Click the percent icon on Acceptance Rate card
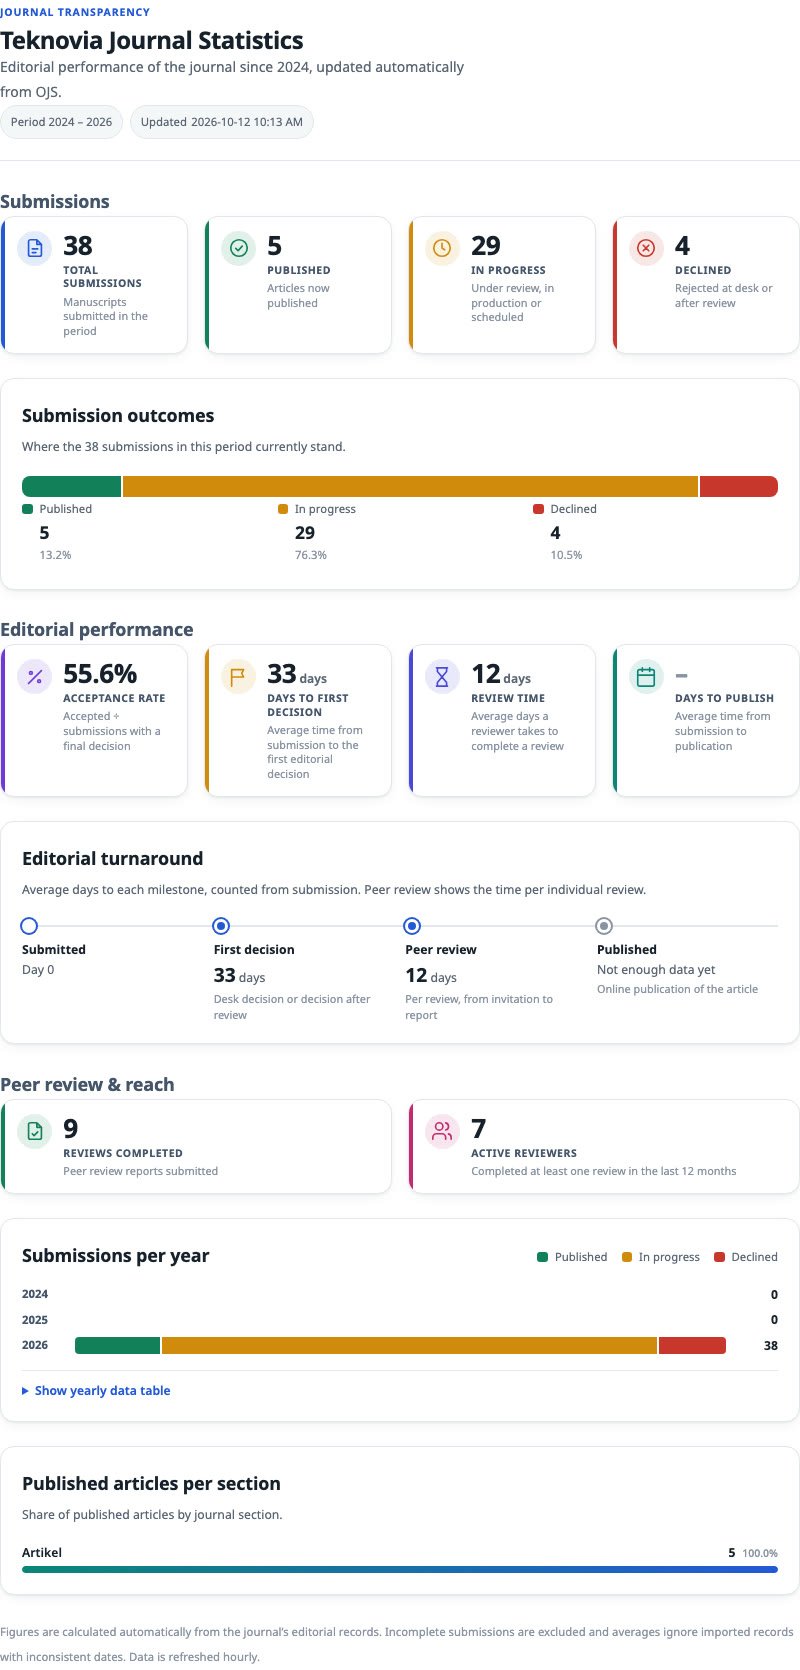Viewport: 800px width, 1670px height. click(35, 677)
